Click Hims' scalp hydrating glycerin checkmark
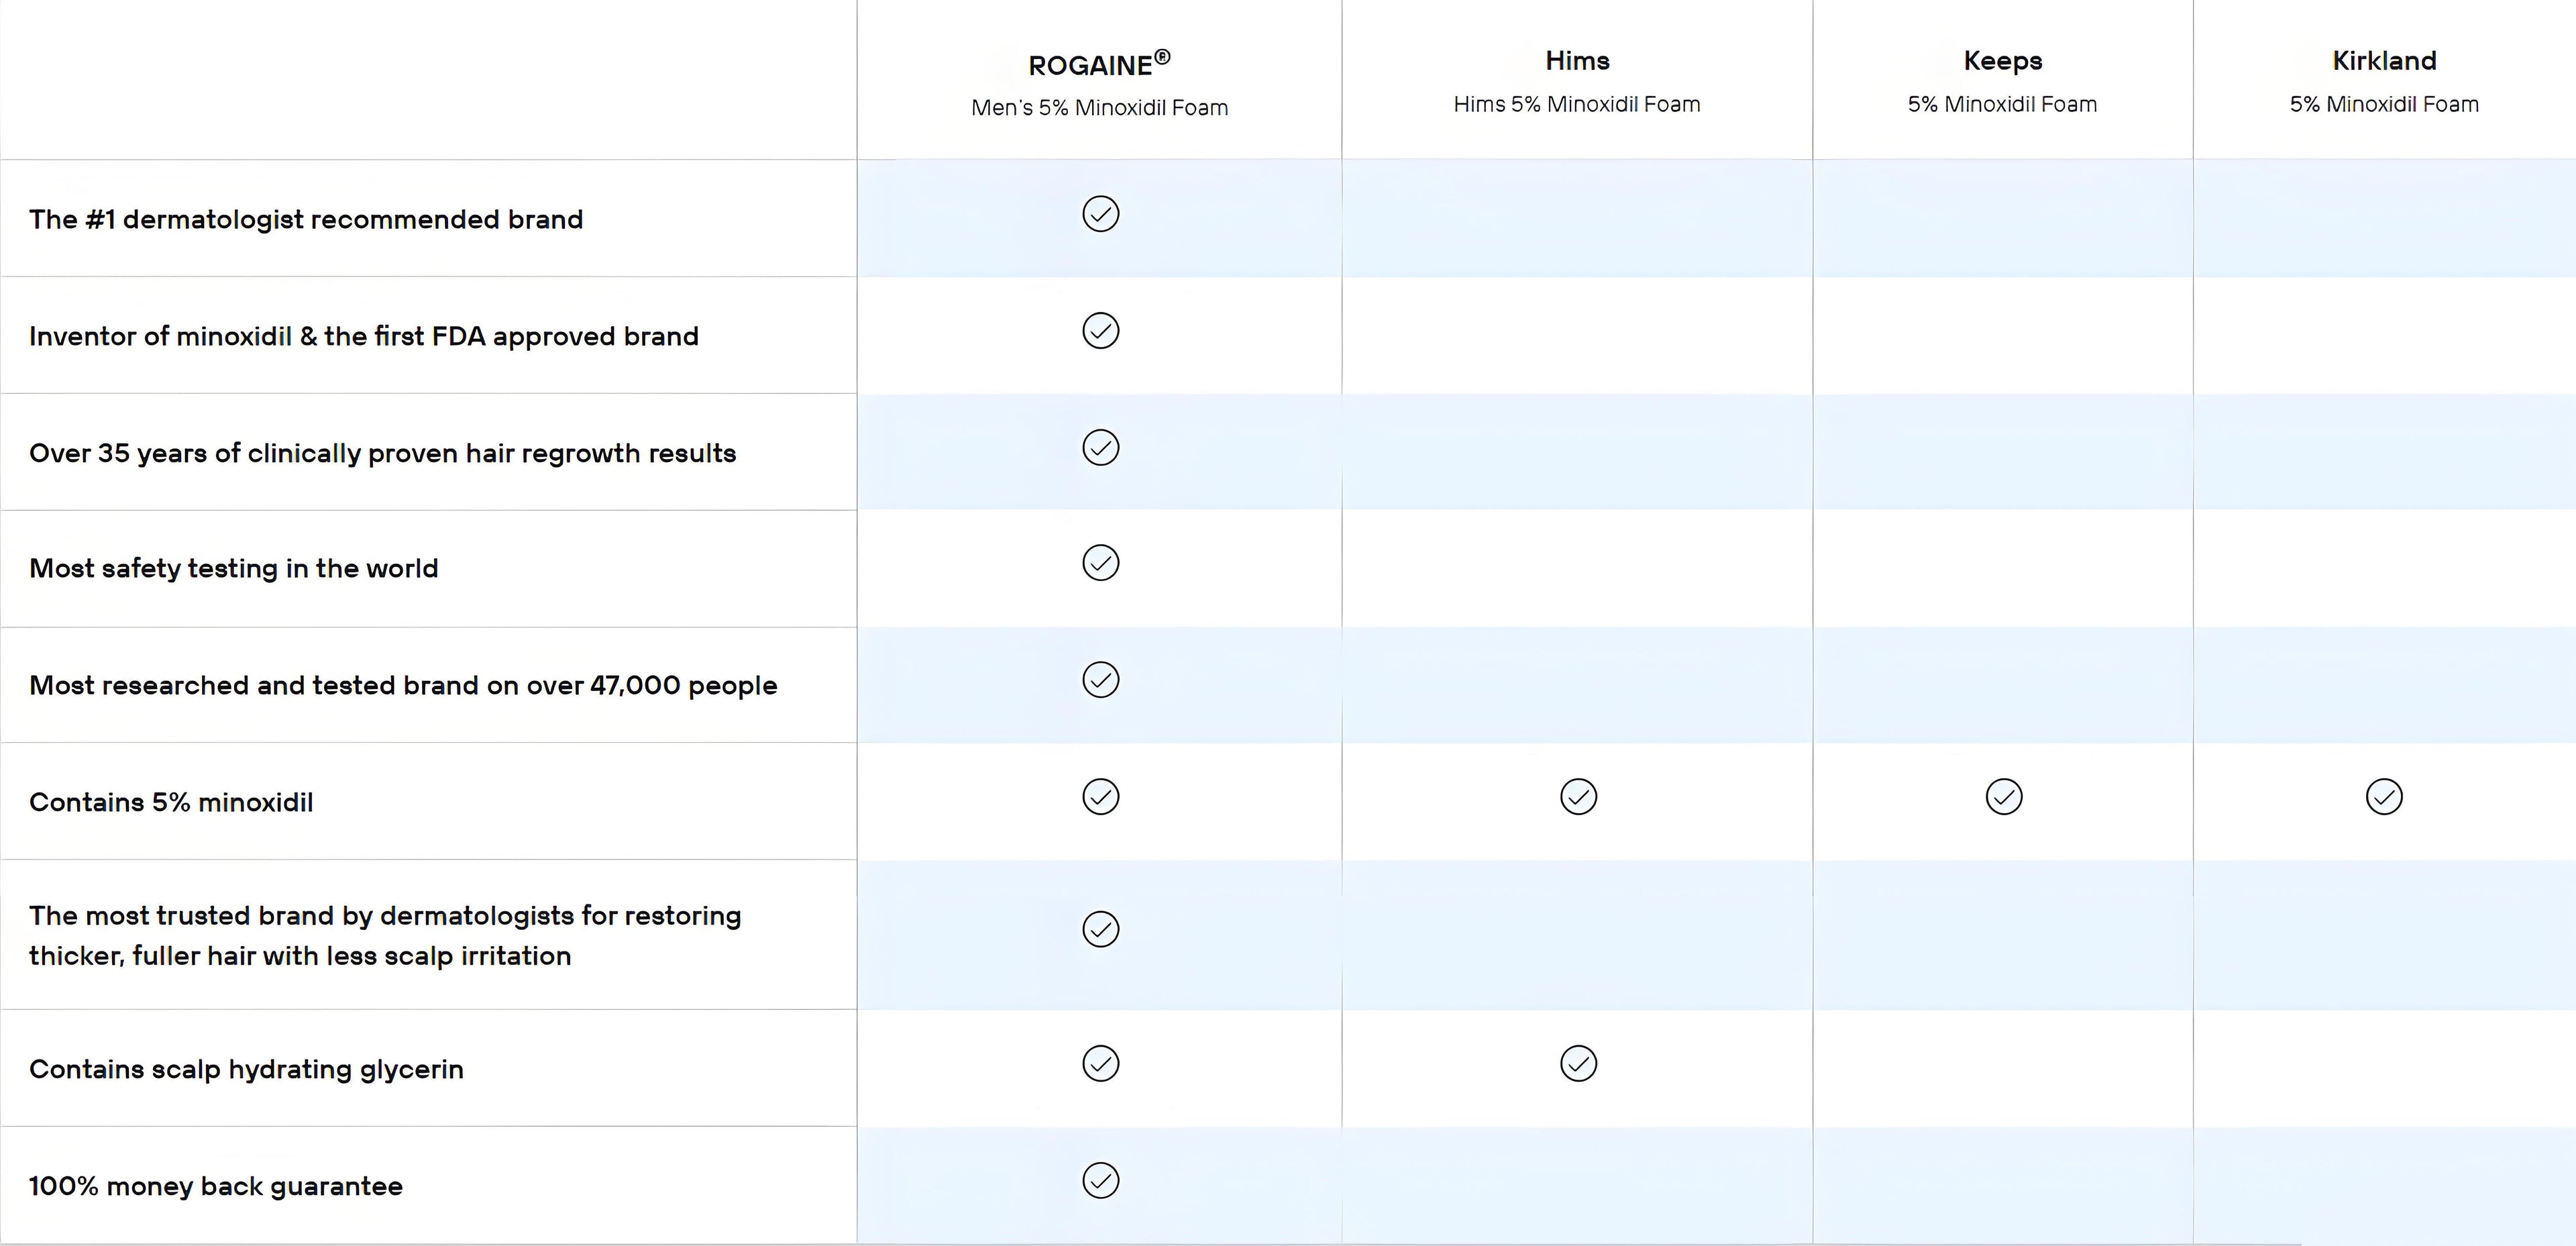Image resolution: width=2576 pixels, height=1246 pixels. pyautogui.click(x=1578, y=1064)
